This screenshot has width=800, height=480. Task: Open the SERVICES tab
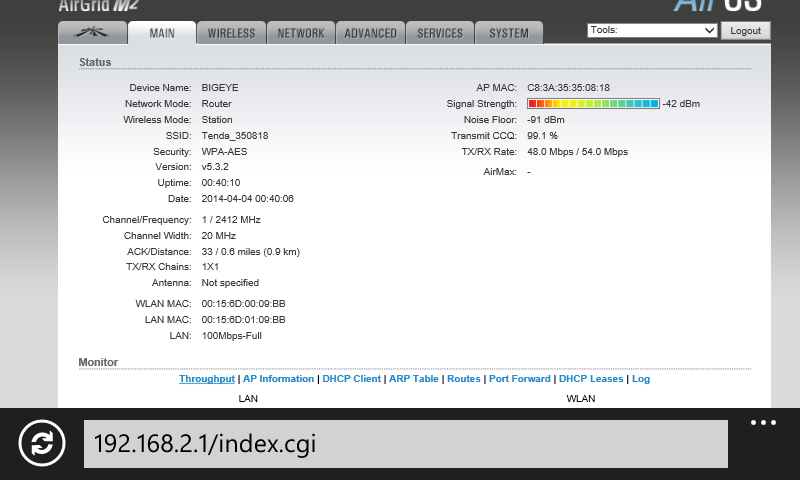coord(440,33)
